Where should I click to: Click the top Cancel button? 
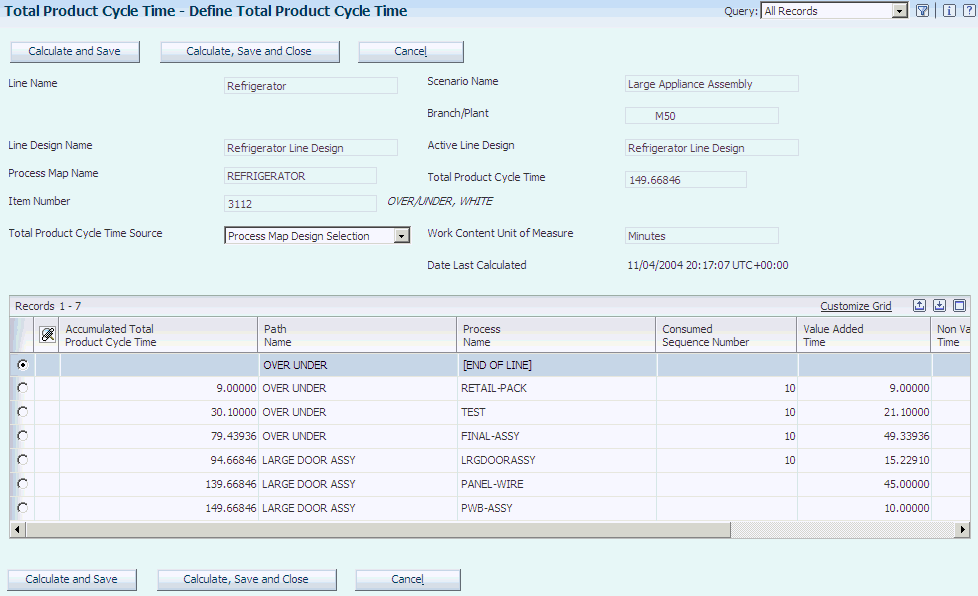pyautogui.click(x=410, y=51)
